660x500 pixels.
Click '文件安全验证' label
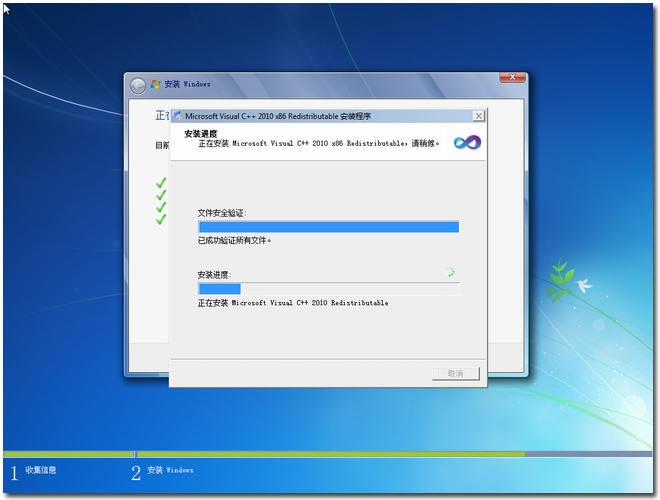tap(222, 213)
